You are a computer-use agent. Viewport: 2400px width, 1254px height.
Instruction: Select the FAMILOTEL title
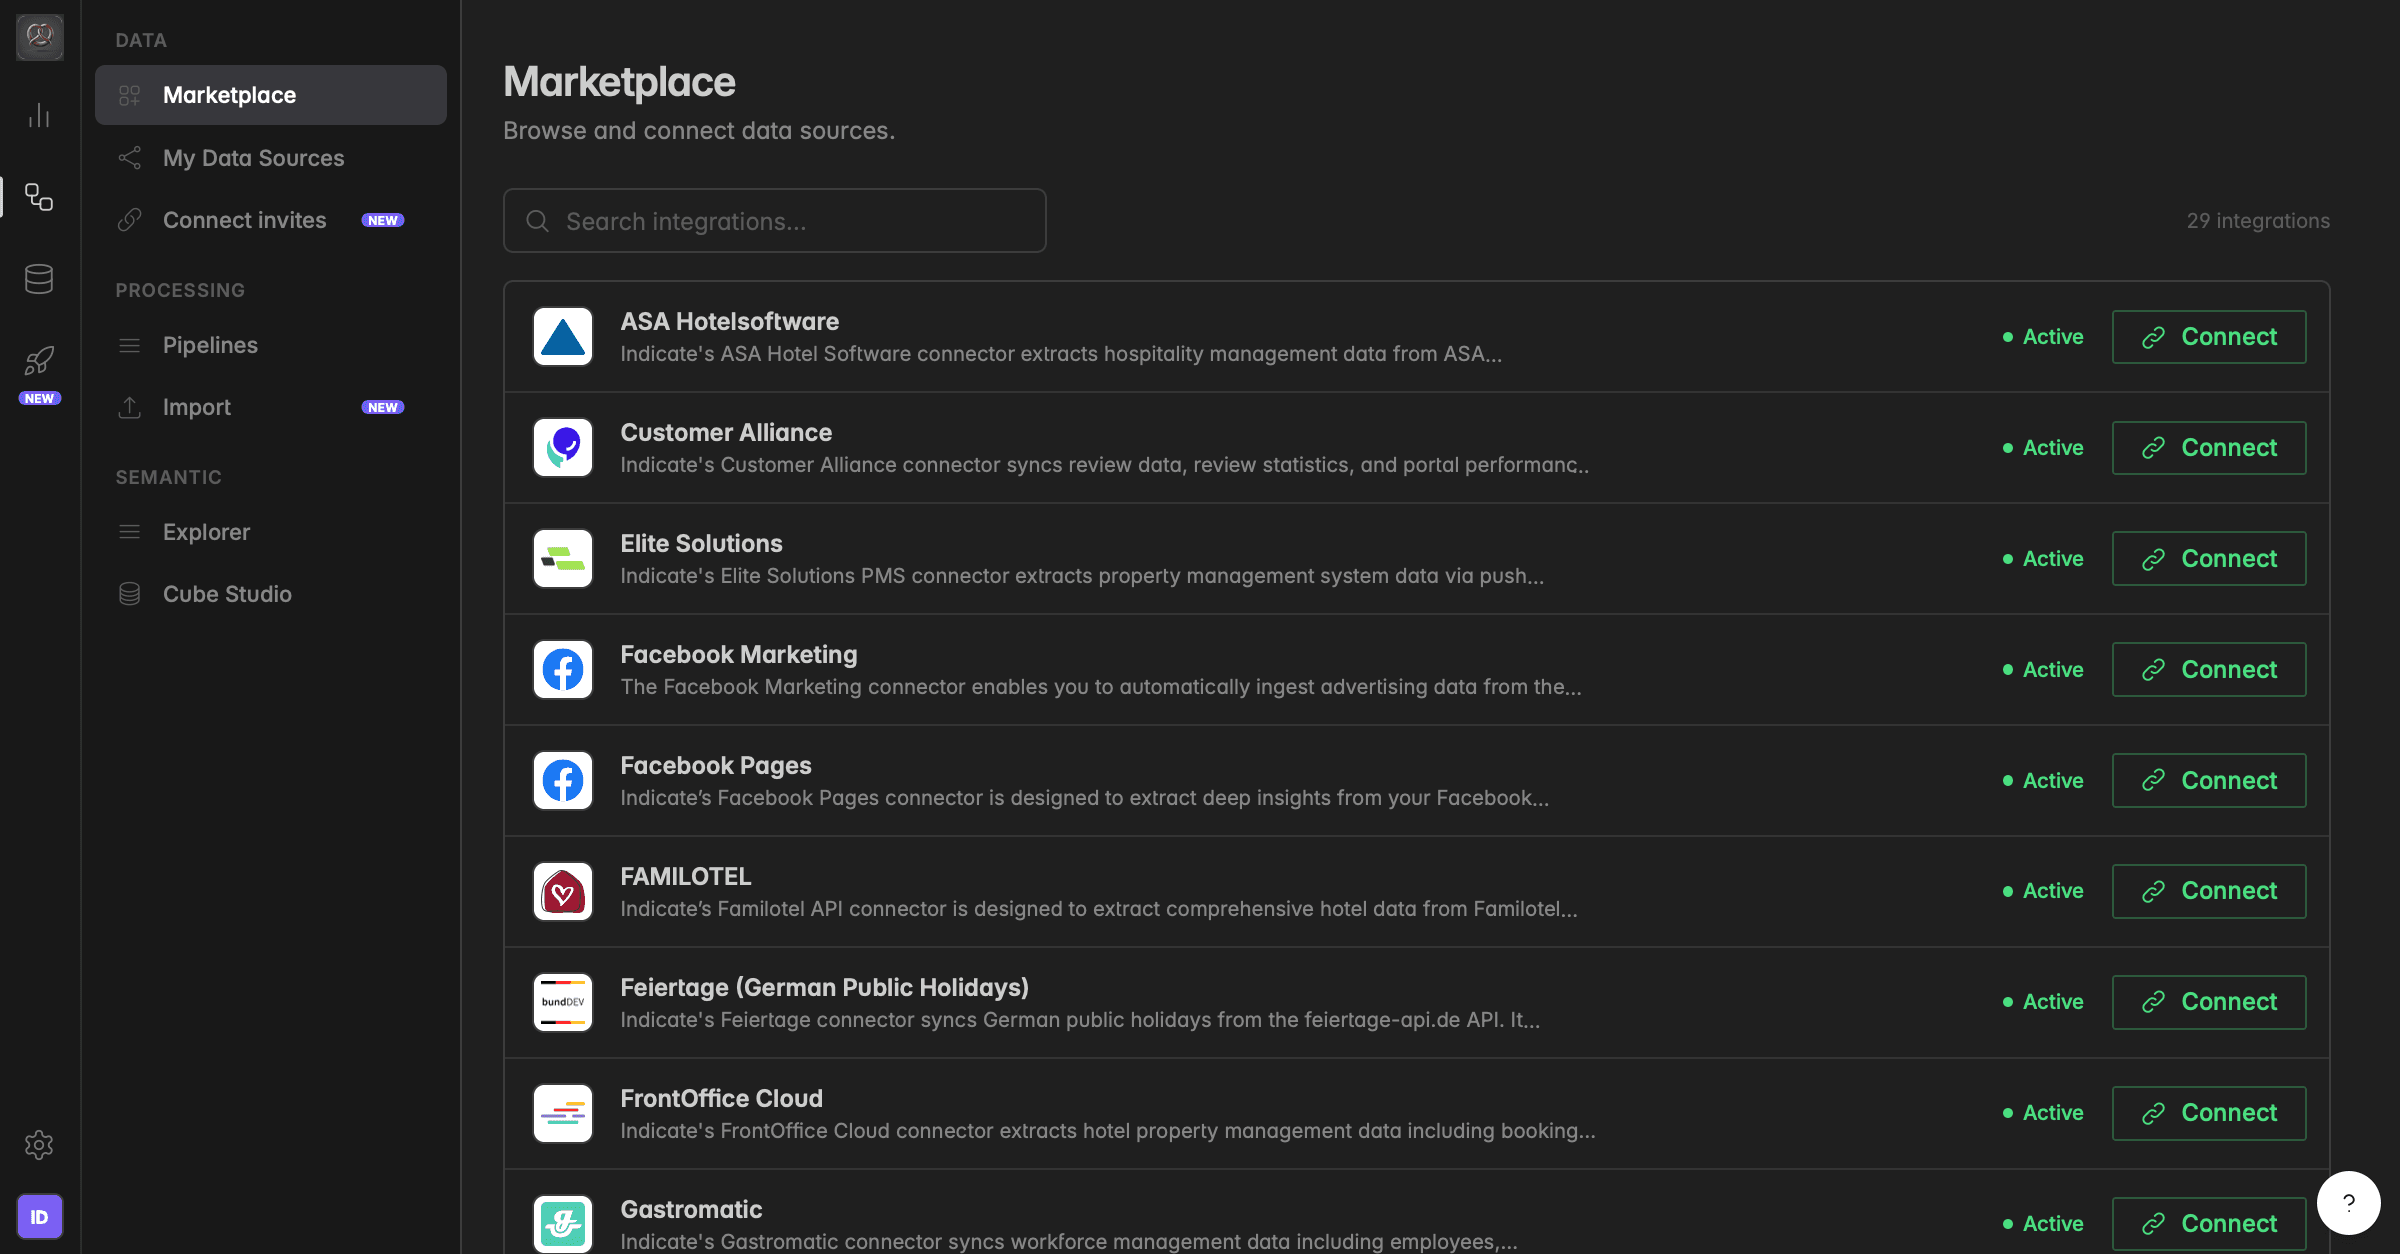(686, 877)
